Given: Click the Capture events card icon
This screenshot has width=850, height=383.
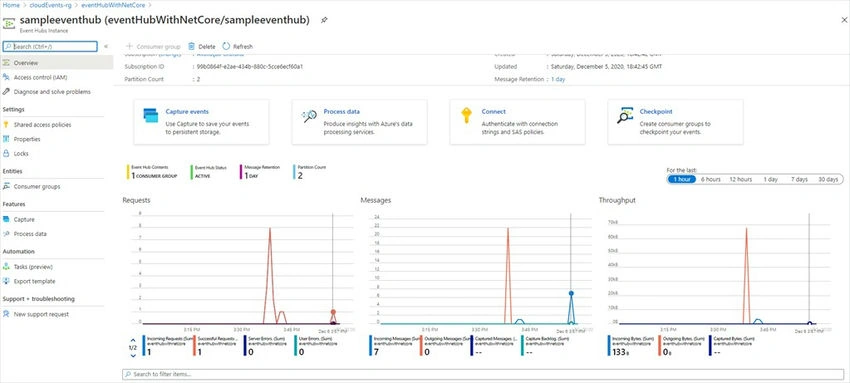Looking at the screenshot, I should tap(151, 115).
